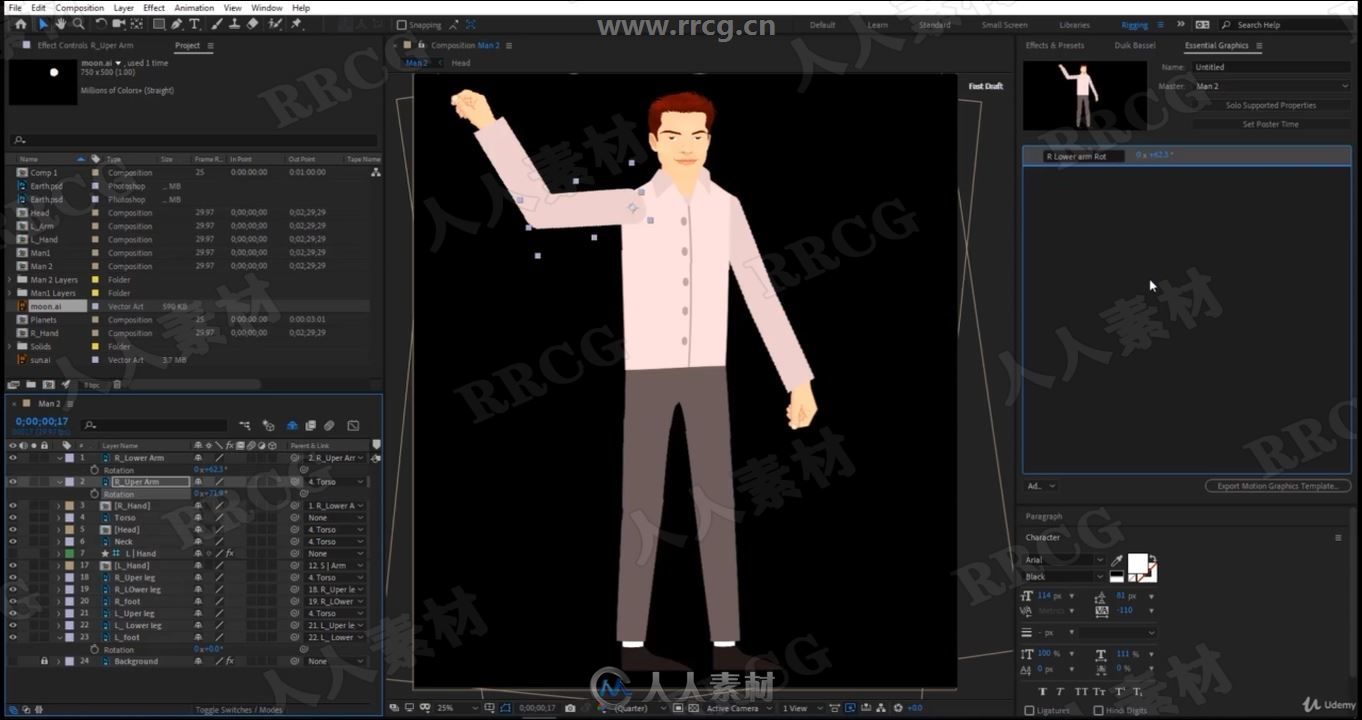Select moon.ai in the Project panel
The image size is (1362, 720).
[45, 306]
